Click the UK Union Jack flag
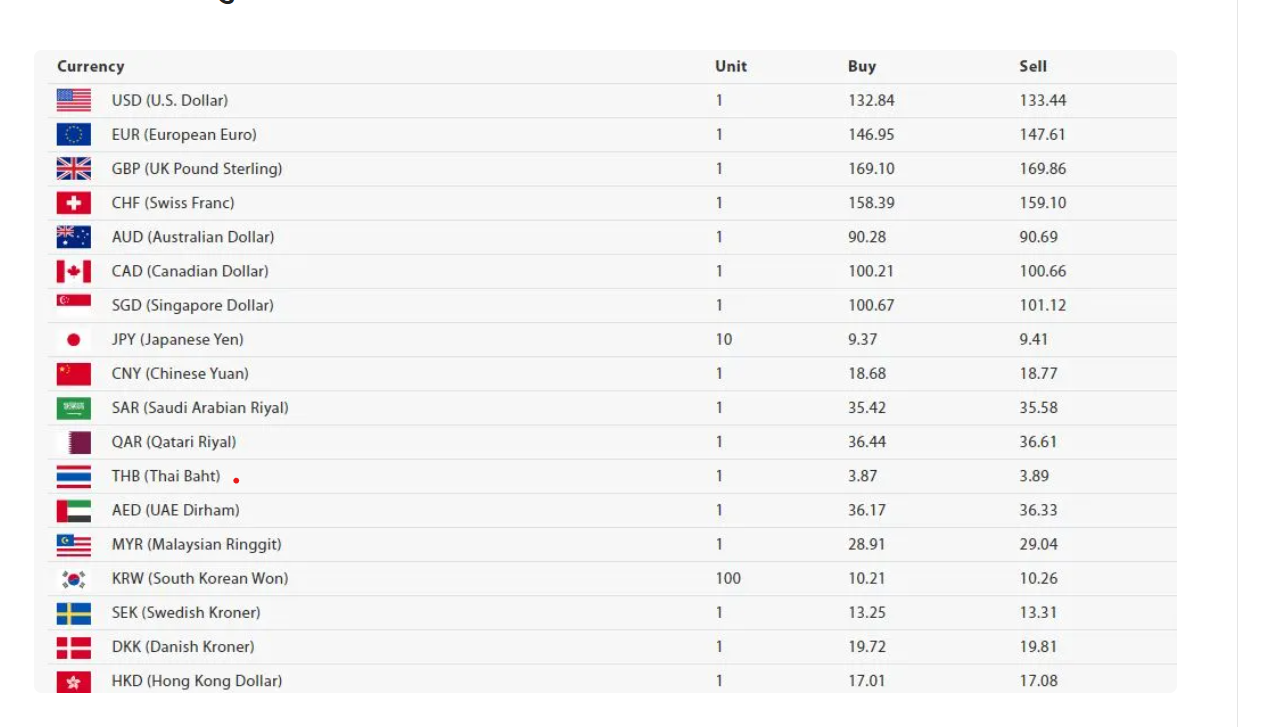This screenshot has height=727, width=1270. (x=74, y=168)
